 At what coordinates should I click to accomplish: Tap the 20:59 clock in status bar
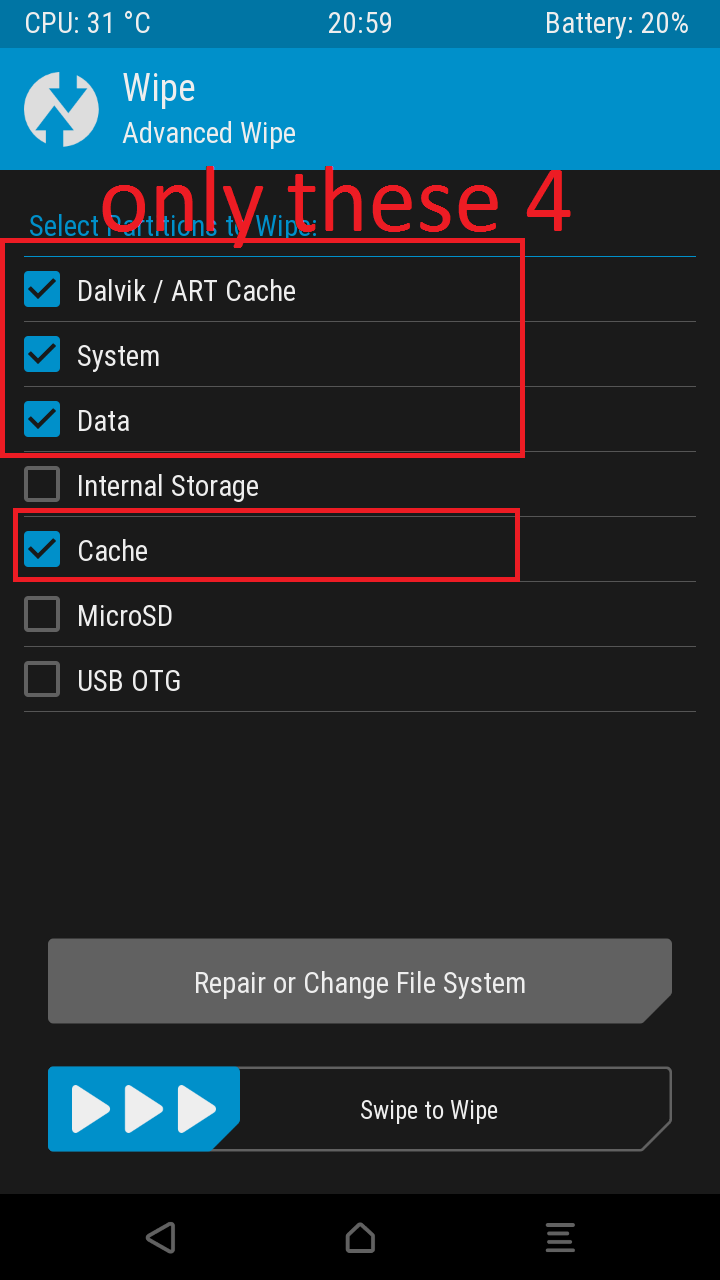(360, 24)
